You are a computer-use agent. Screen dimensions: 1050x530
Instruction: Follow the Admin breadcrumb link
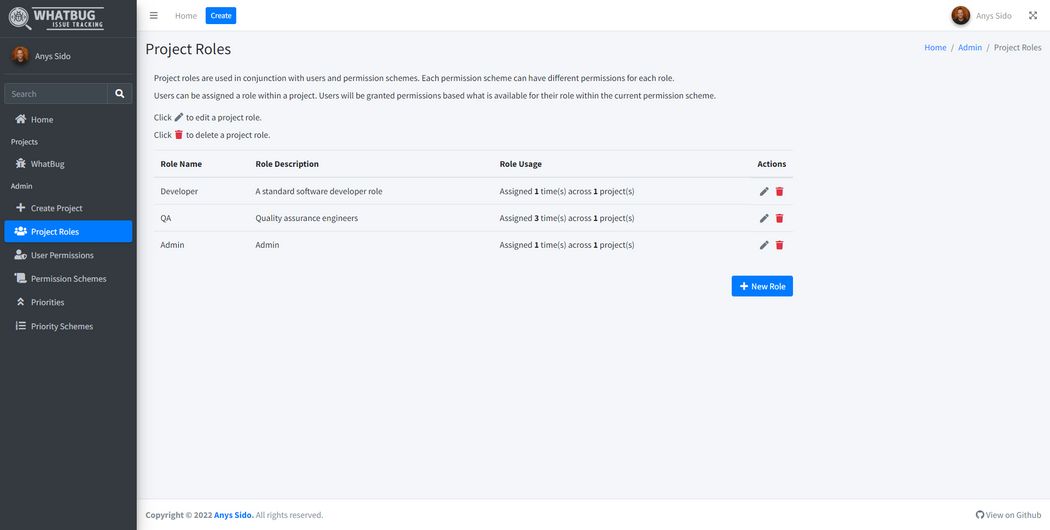click(970, 48)
